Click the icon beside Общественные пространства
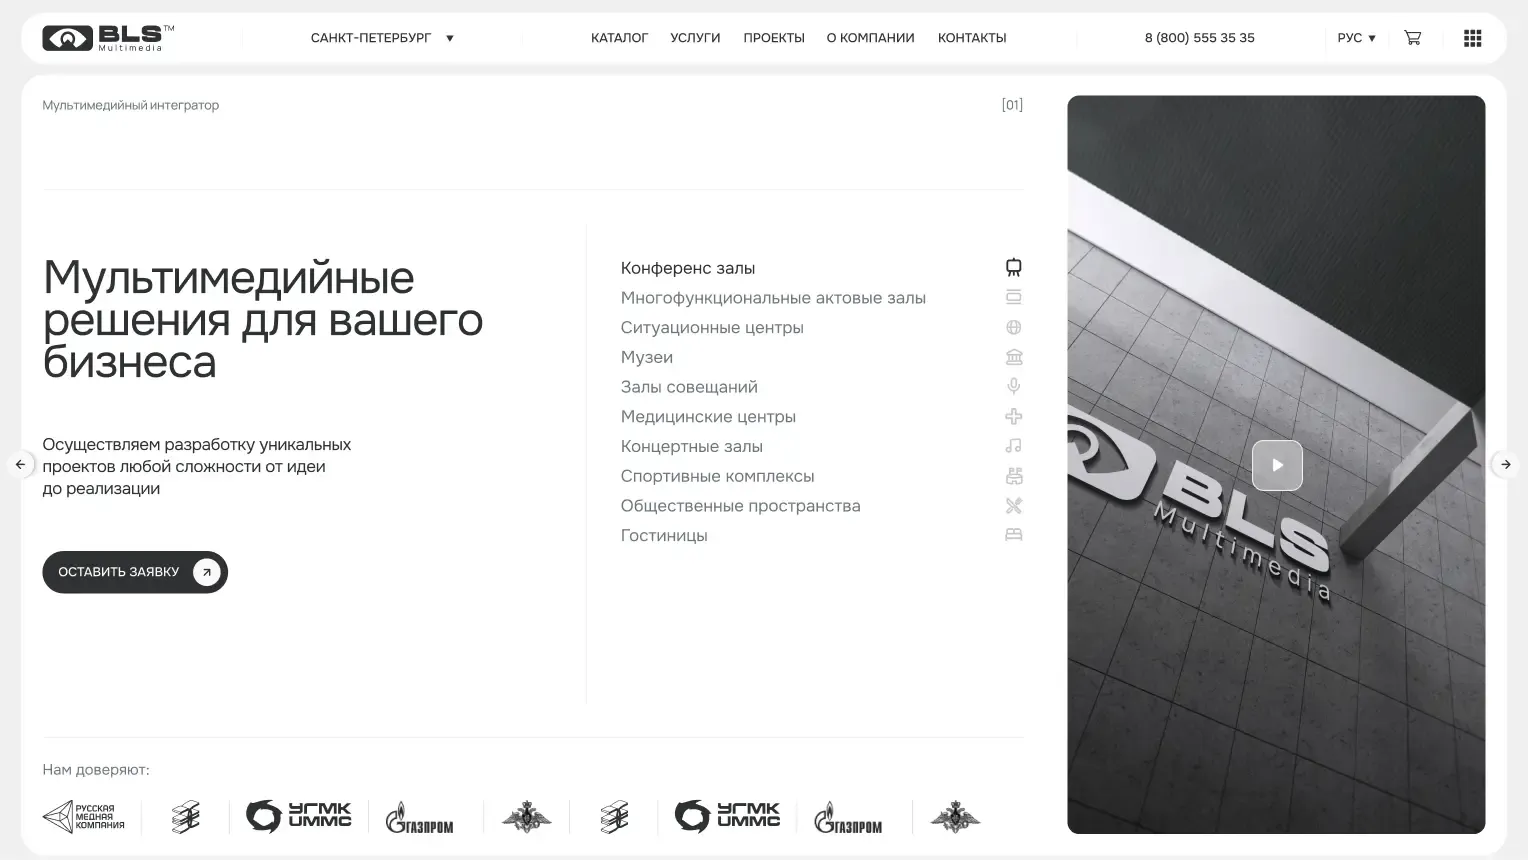1528x860 pixels. 1013,505
